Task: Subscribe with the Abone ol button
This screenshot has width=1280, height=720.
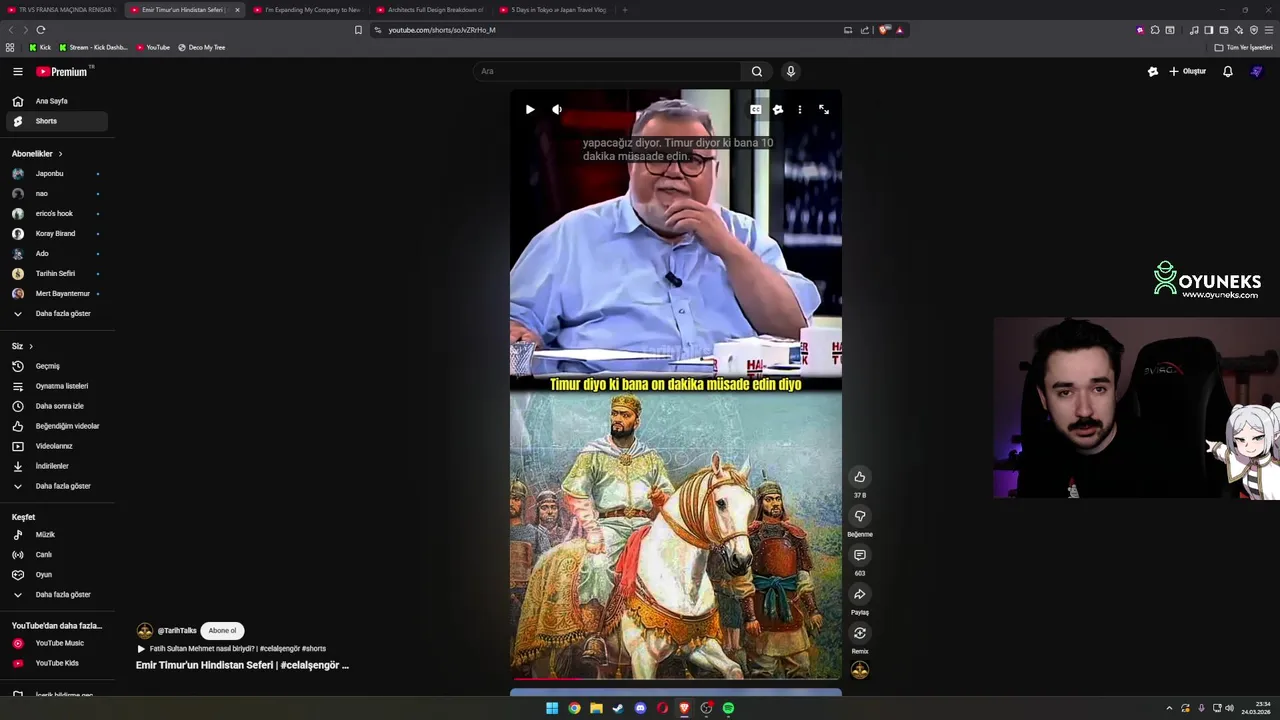Action: 222,630
